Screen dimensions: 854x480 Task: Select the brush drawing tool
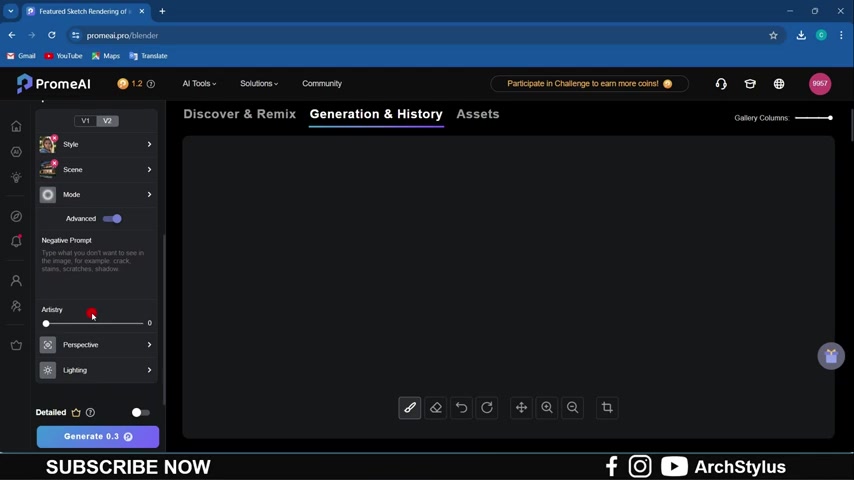point(410,408)
